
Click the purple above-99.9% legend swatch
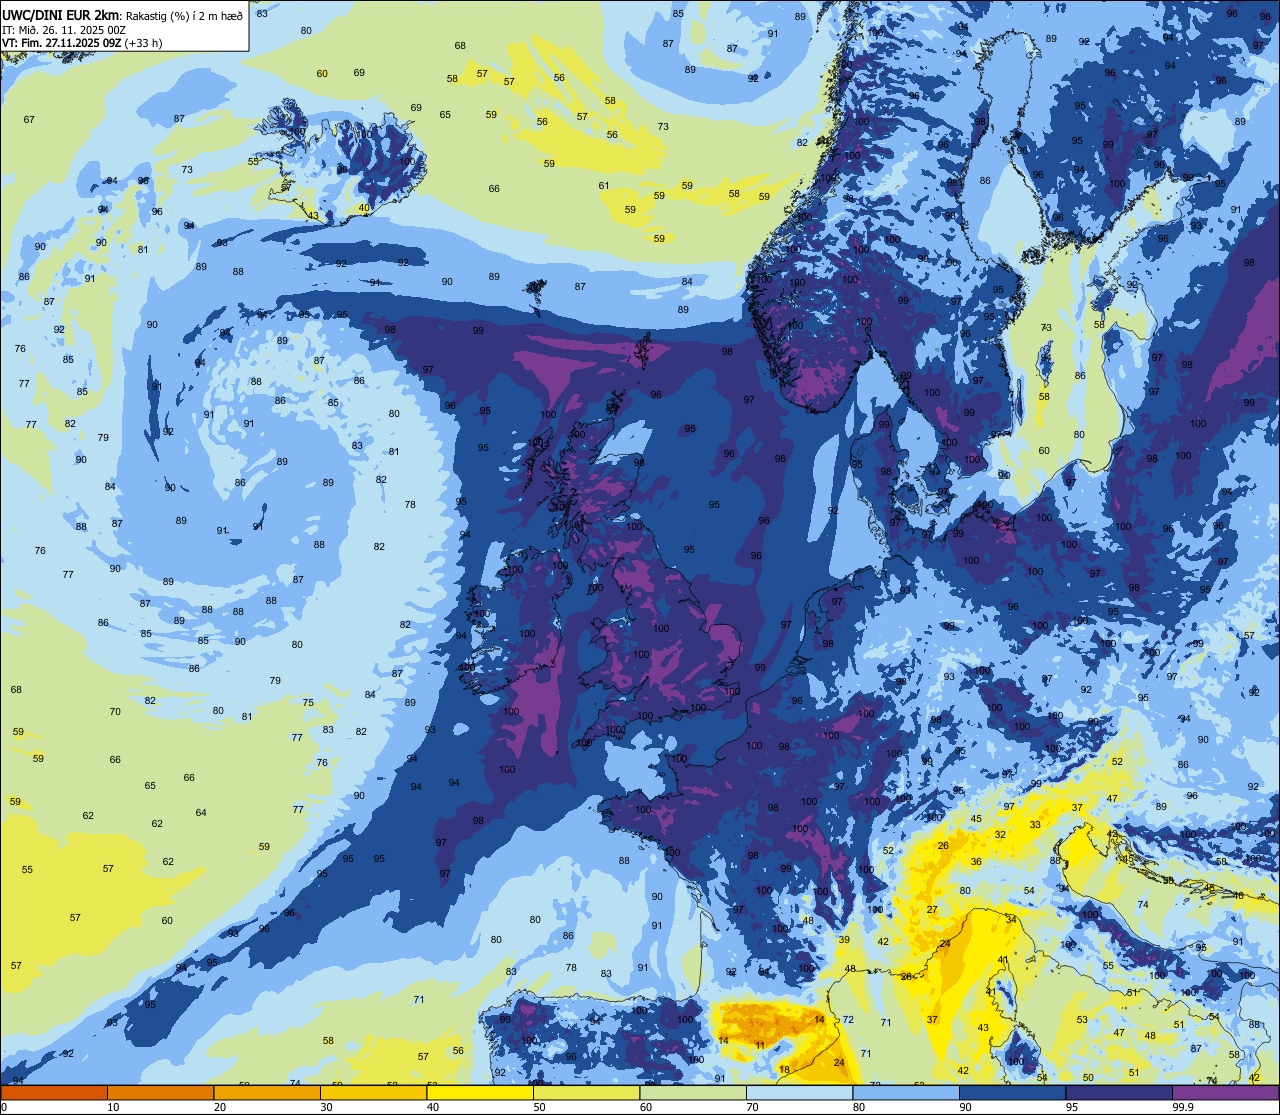[1225, 1092]
